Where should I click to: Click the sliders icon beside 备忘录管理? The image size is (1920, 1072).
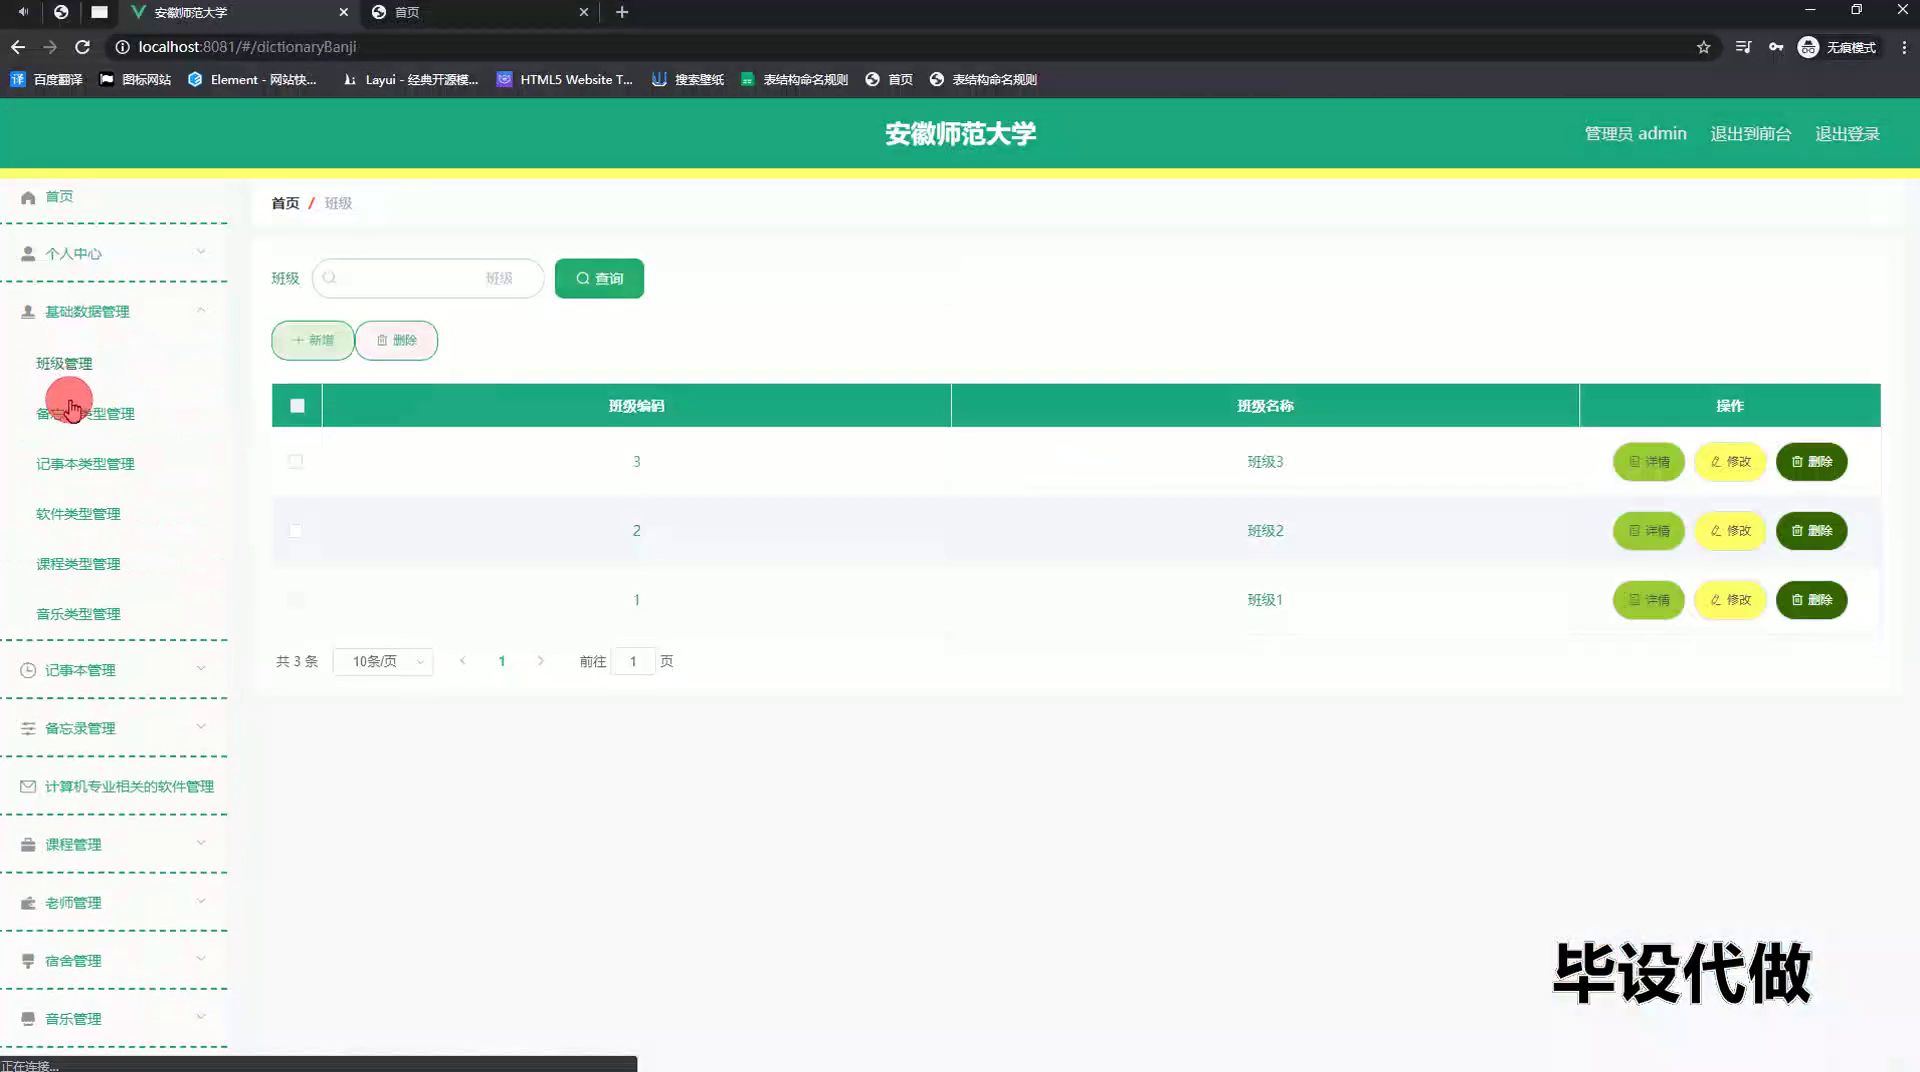(28, 728)
